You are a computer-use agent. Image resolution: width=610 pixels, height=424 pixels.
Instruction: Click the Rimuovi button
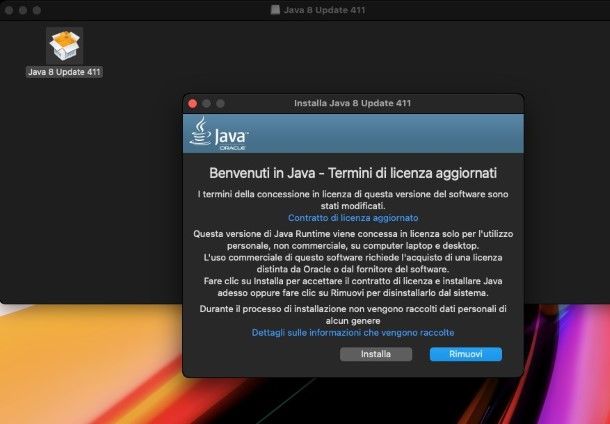point(466,354)
